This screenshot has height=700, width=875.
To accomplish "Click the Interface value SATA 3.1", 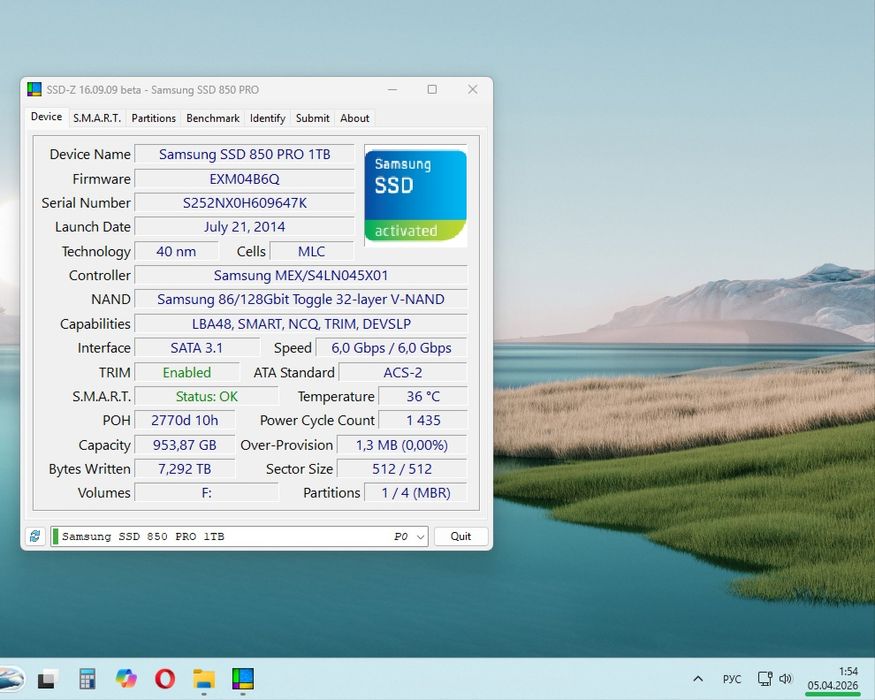I will point(197,348).
